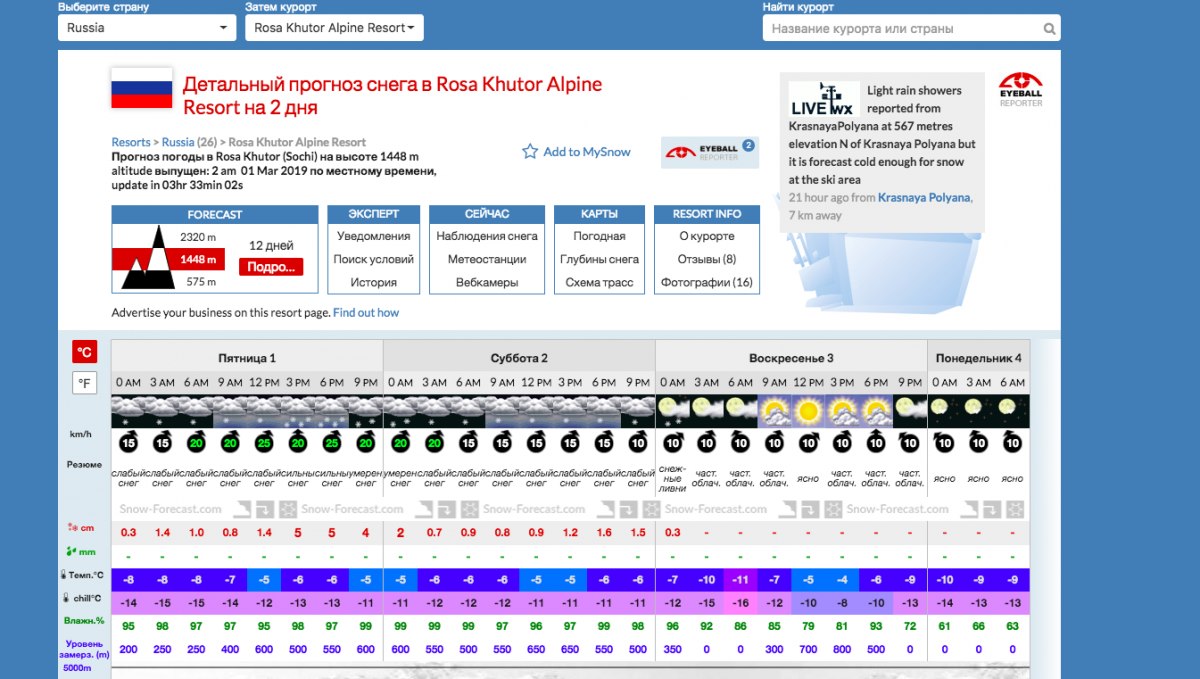Open История under ЭКСПЕРТ
Screen dimensions: 1200x679
374,282
